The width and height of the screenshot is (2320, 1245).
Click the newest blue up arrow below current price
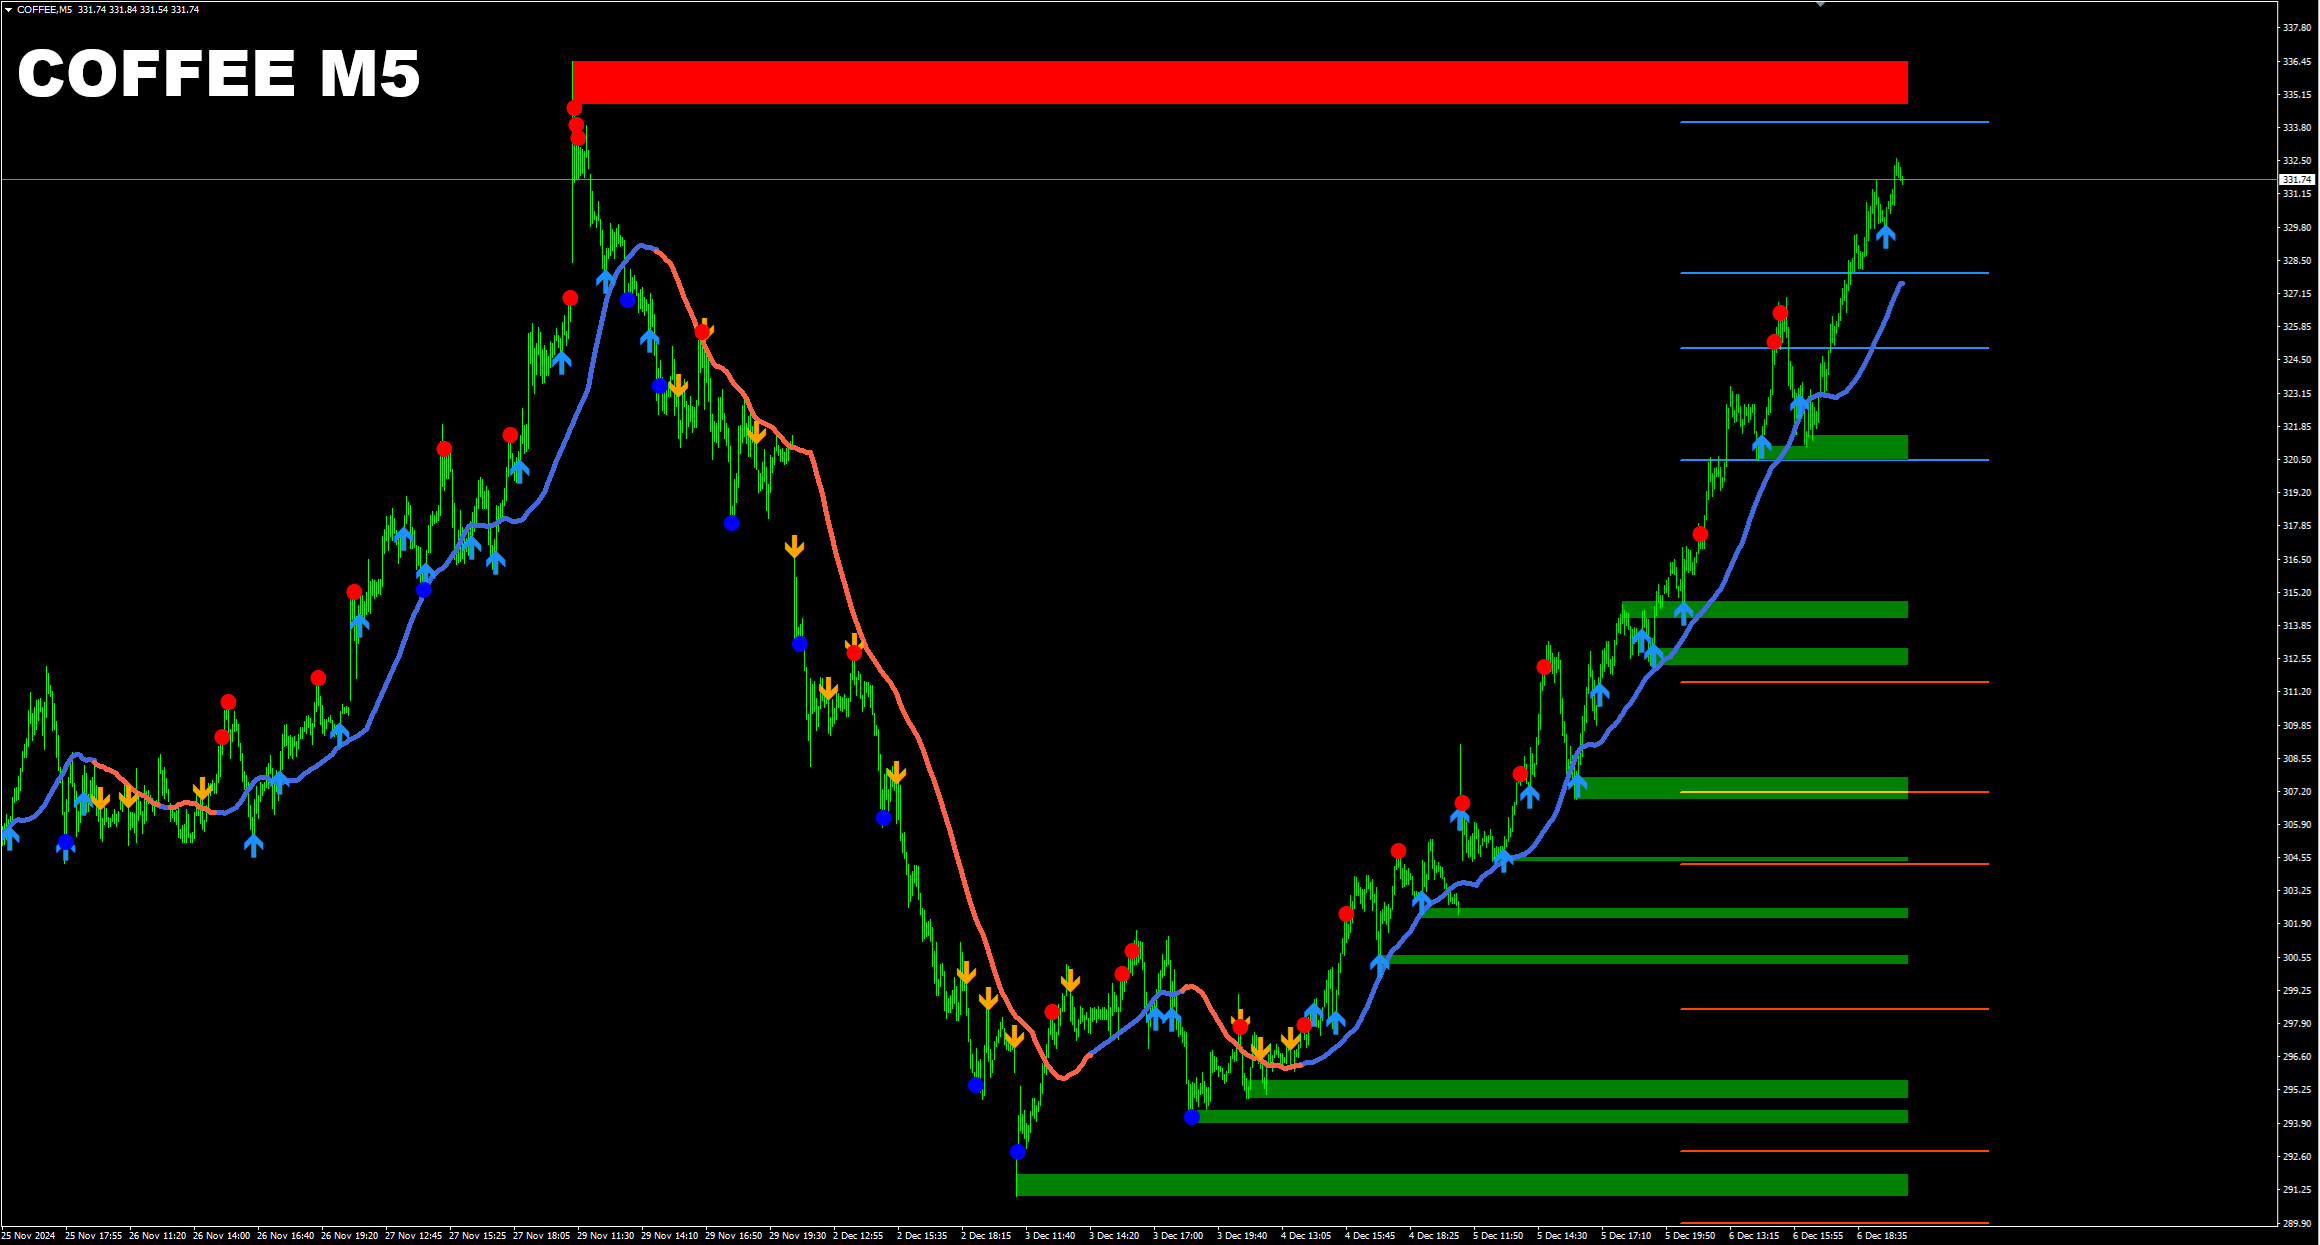pyautogui.click(x=1885, y=237)
